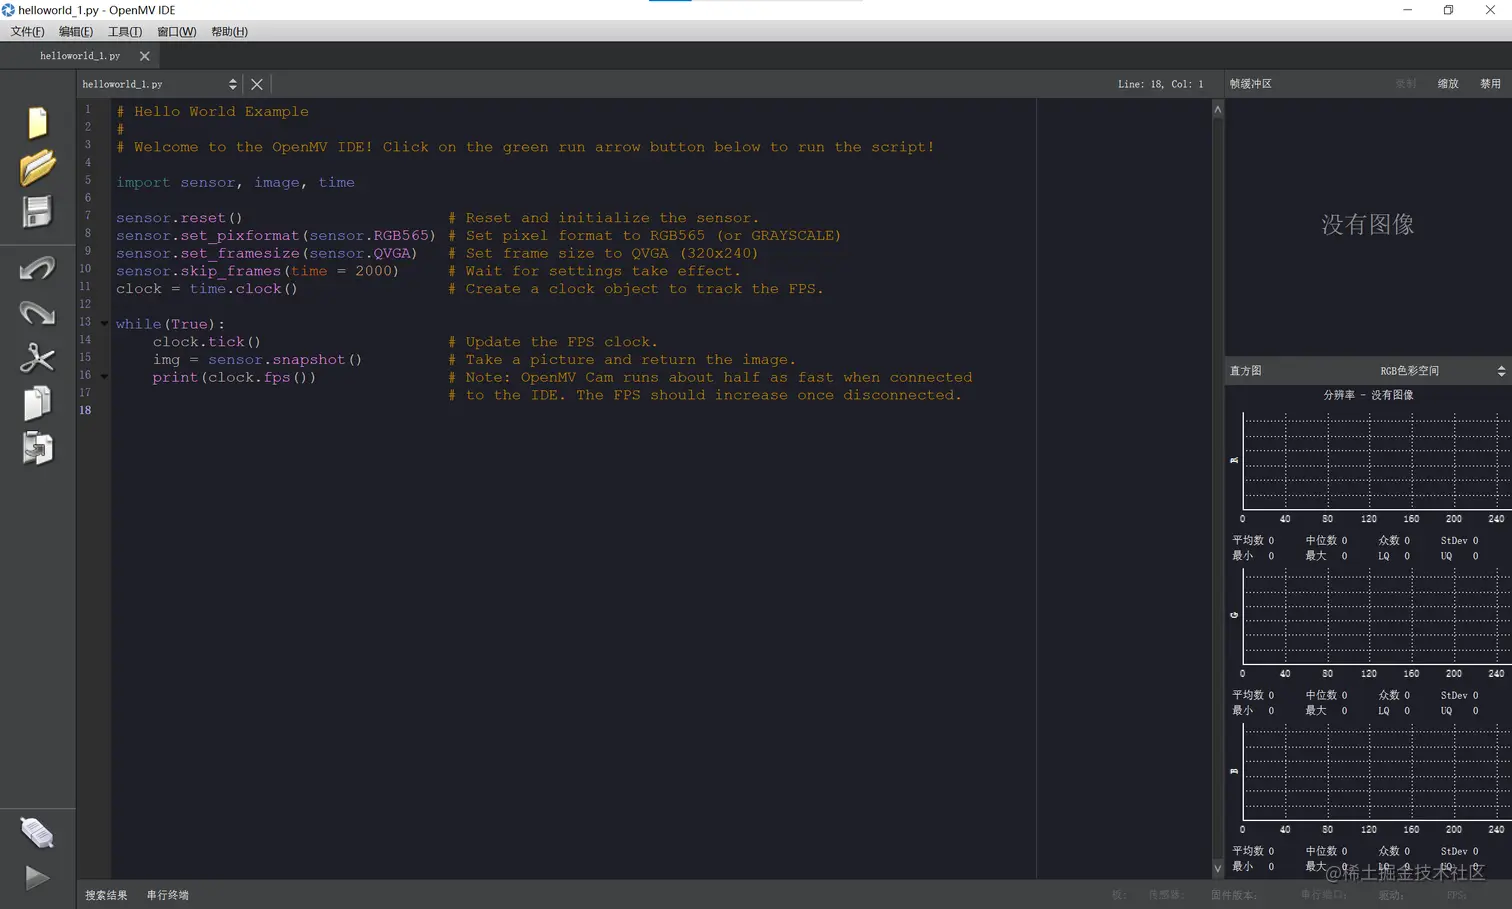Click sensor.set_framesize(sensor.QVGA) code
The width and height of the screenshot is (1512, 909).
266,254
